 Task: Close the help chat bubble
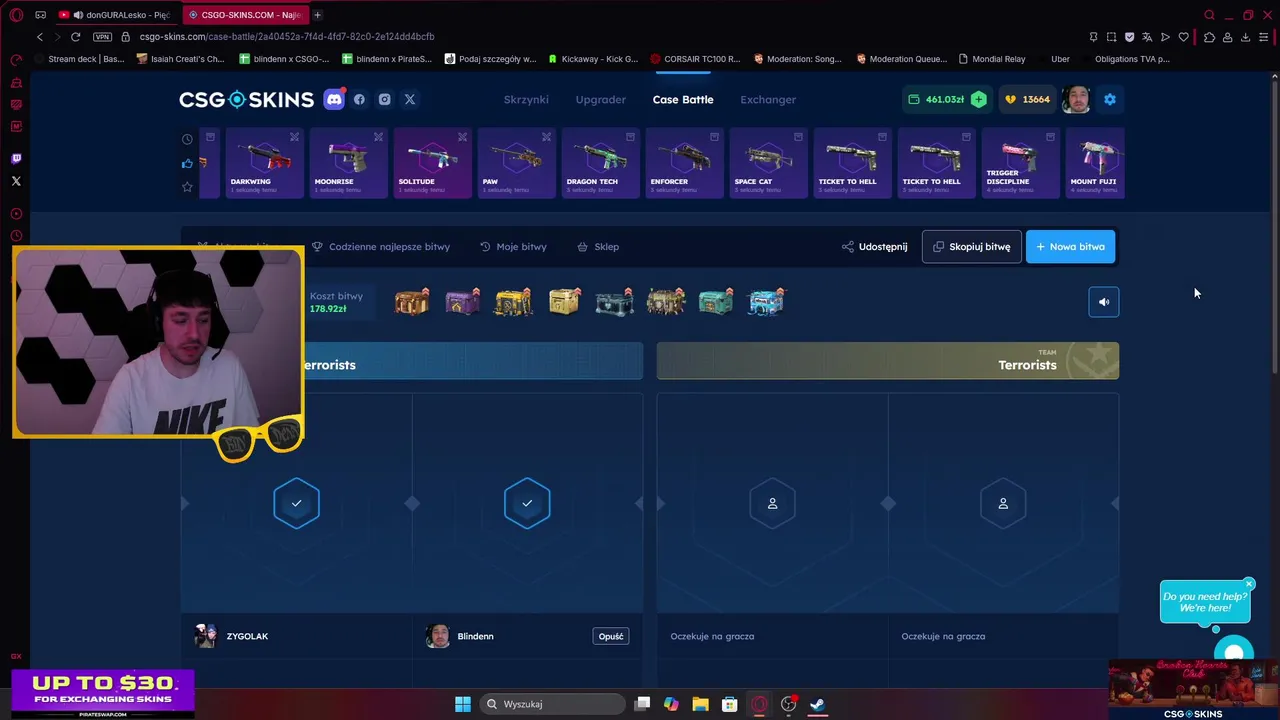click(1249, 583)
